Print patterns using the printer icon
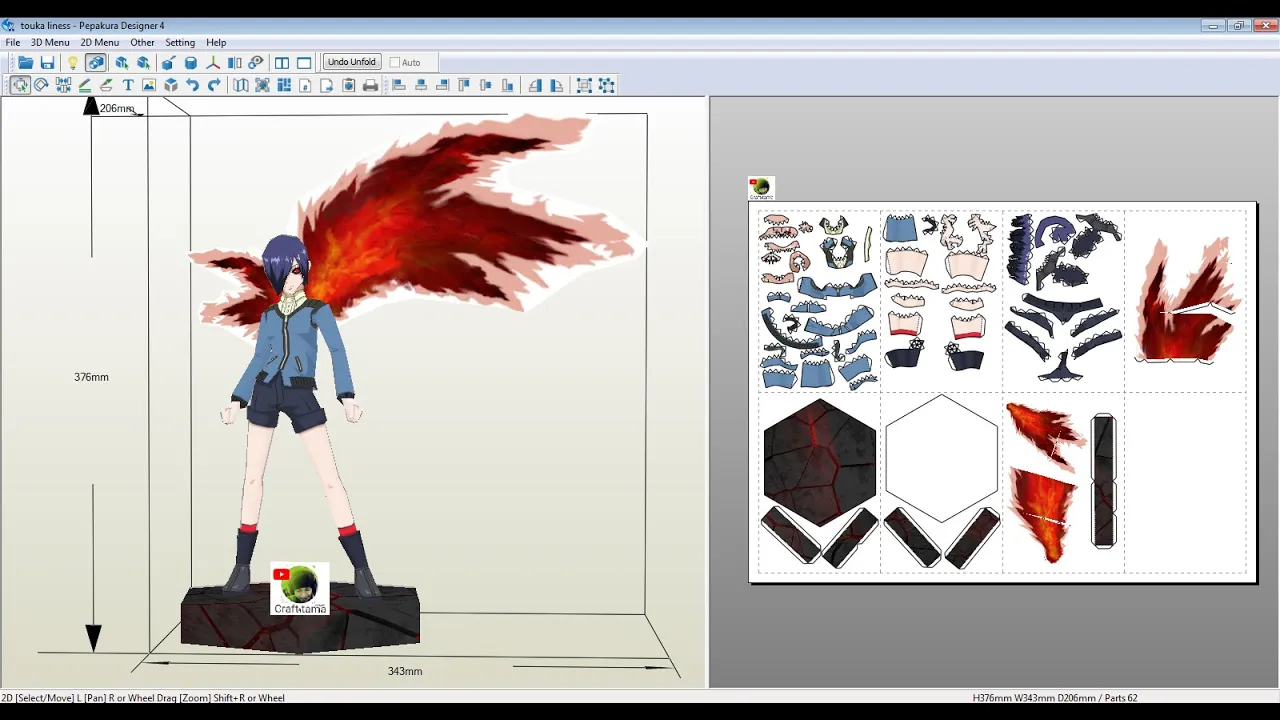 pos(370,85)
